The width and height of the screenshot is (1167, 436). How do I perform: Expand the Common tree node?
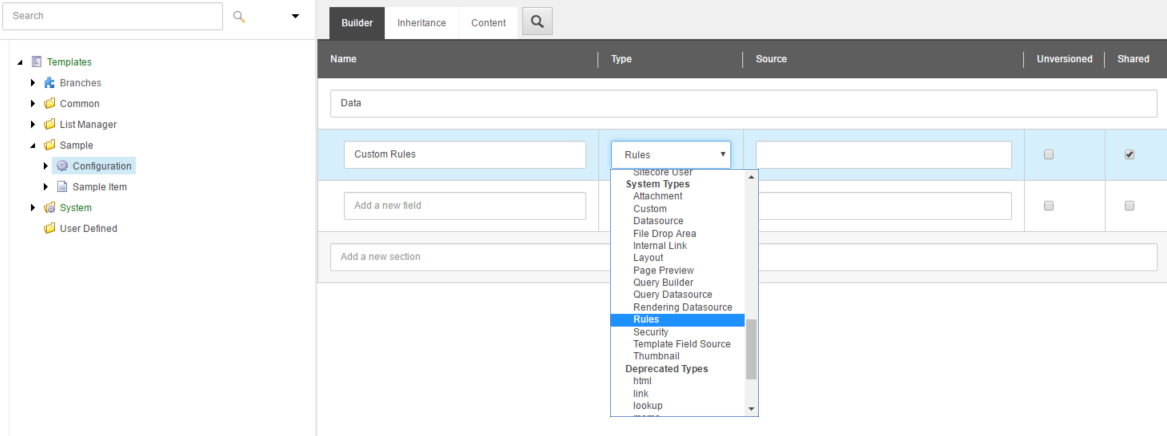tap(33, 103)
